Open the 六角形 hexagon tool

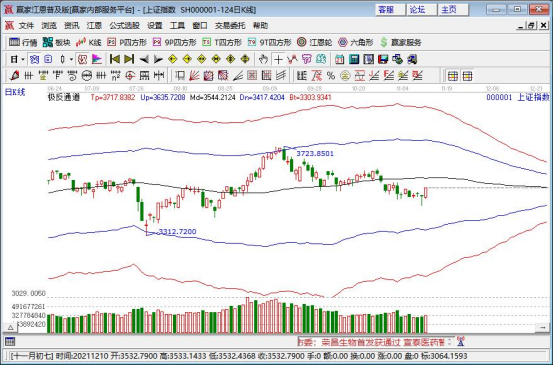tap(356, 42)
